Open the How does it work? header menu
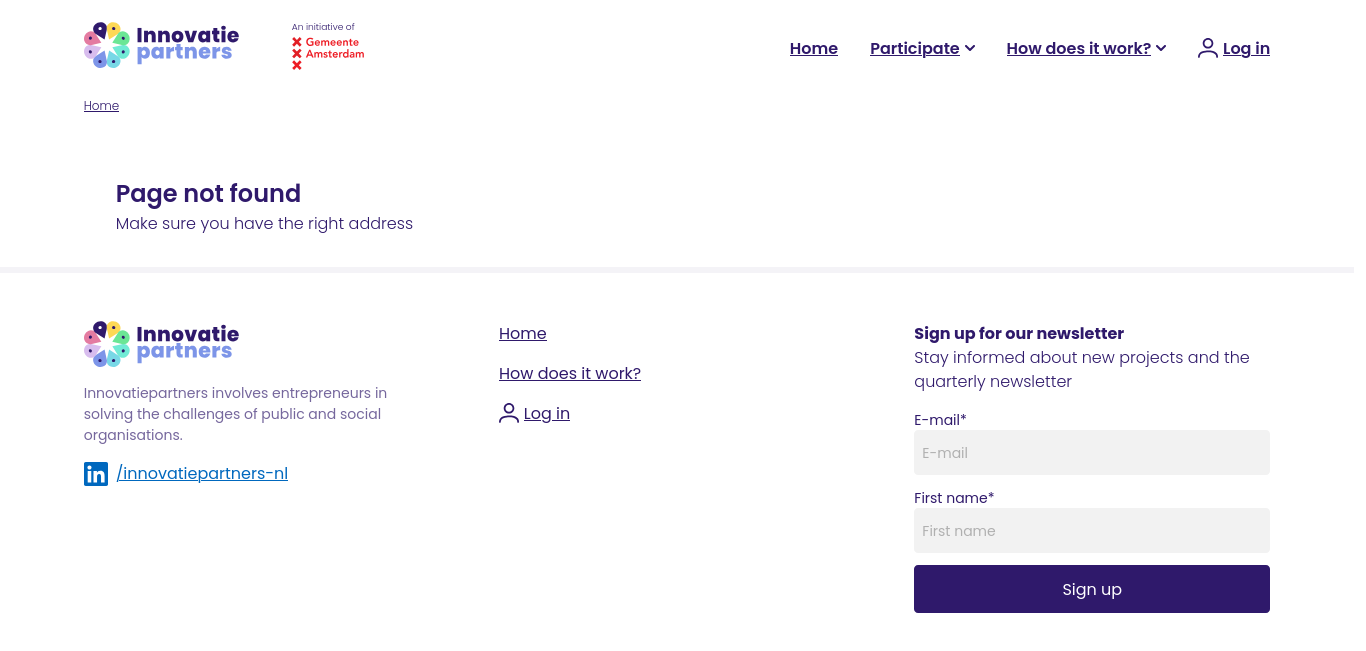Viewport: 1366px width, 651px height. tap(1079, 48)
